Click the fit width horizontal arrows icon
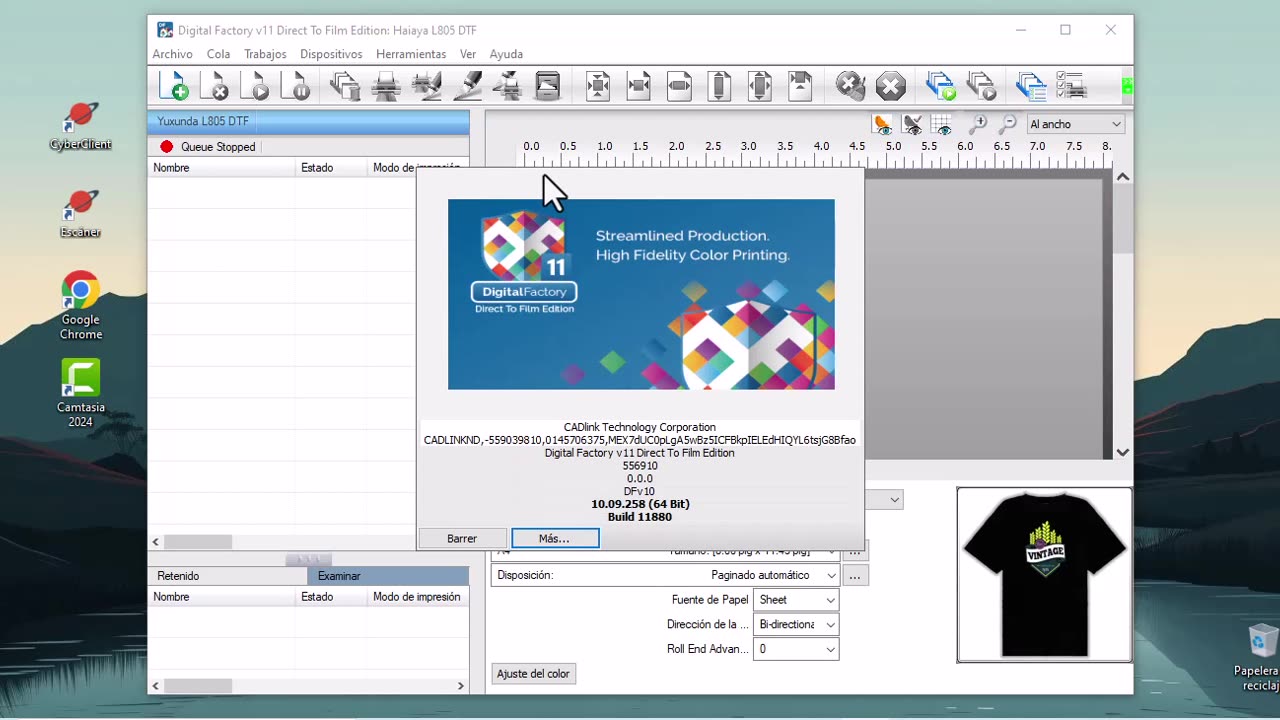 pos(679,86)
